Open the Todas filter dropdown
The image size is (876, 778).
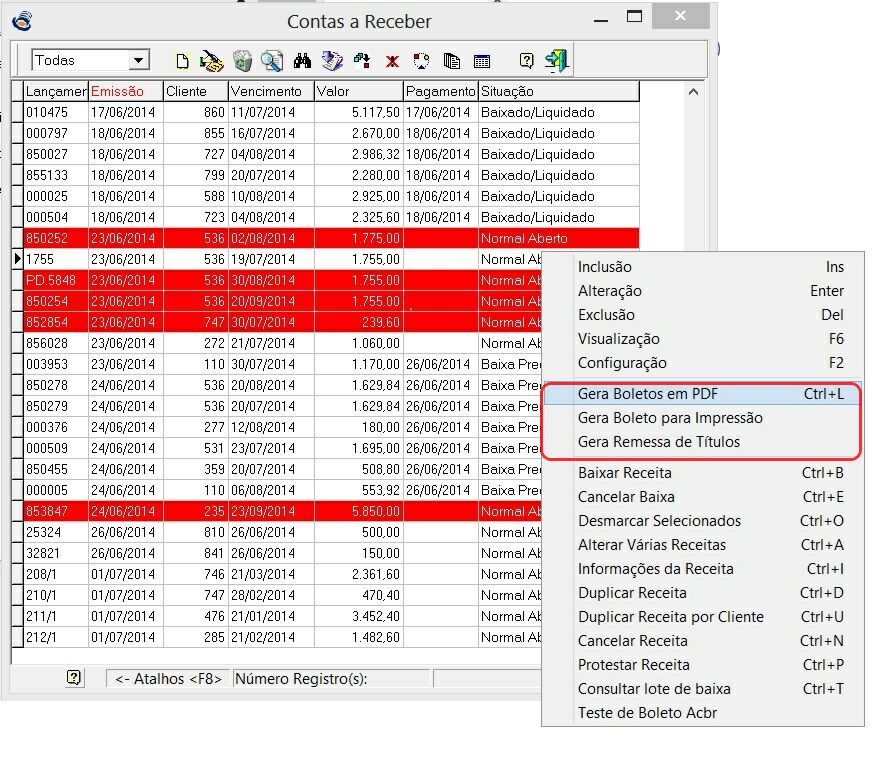[x=138, y=60]
